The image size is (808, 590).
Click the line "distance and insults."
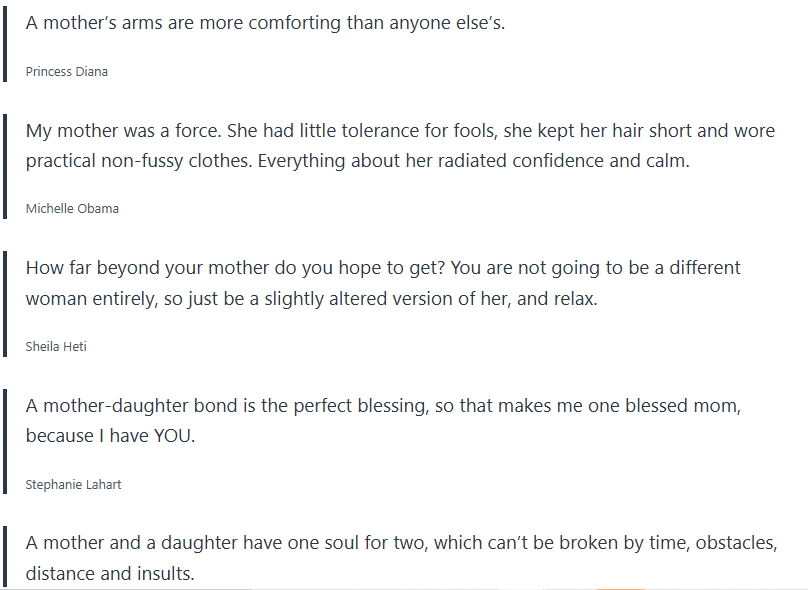click(110, 573)
